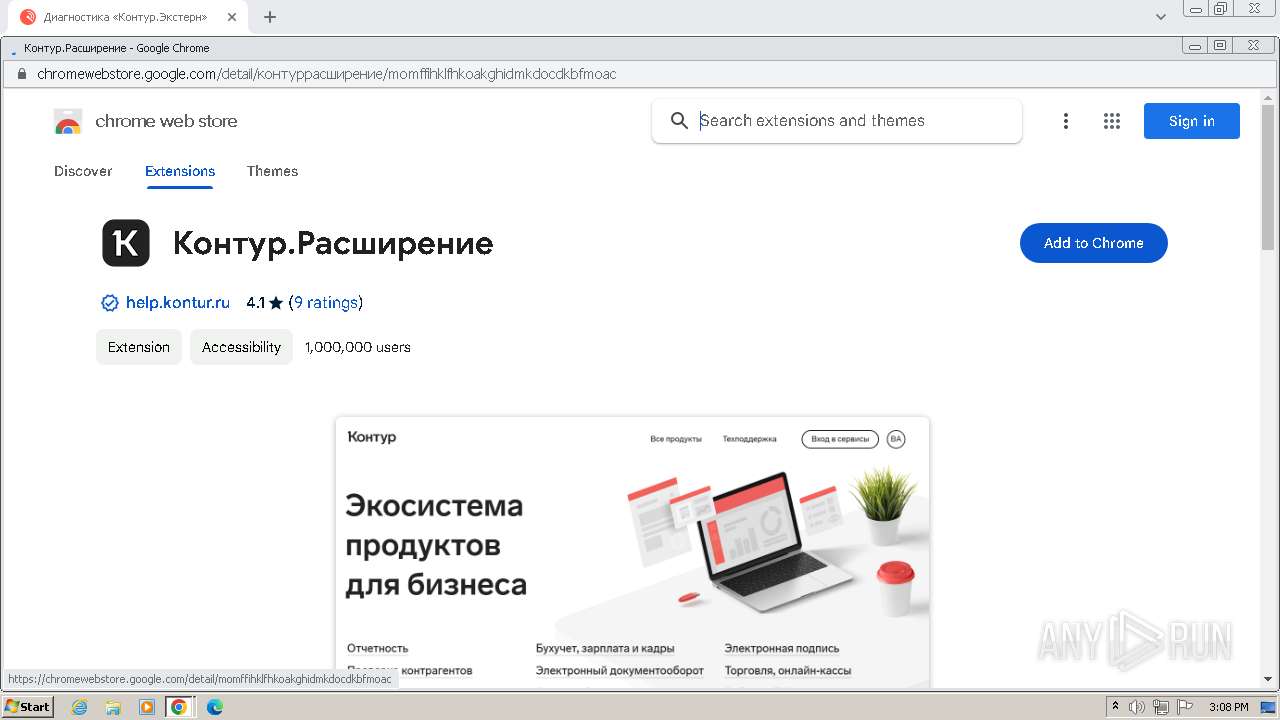
Task: Open a new browser tab
Action: coord(270,17)
